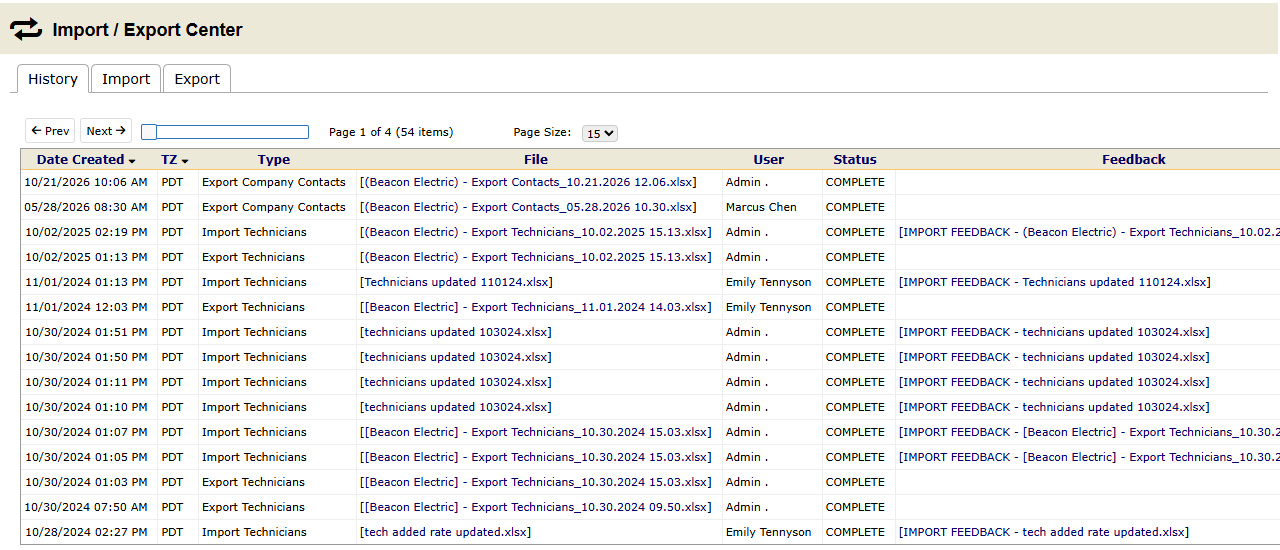Go to previous page with Prev button

[x=50, y=131]
